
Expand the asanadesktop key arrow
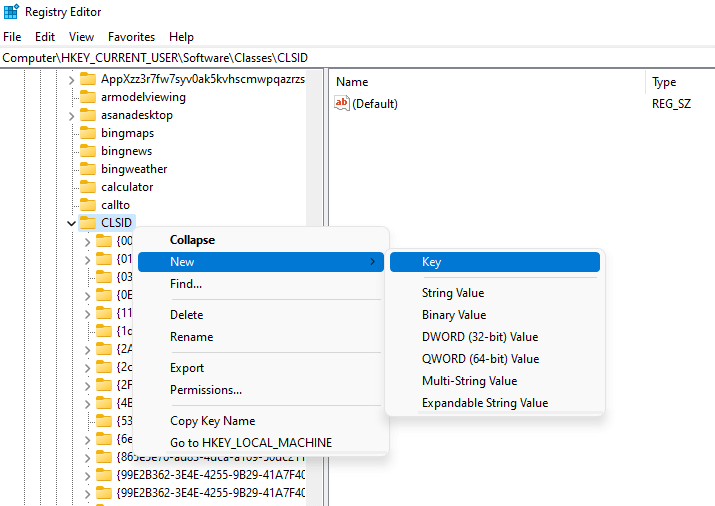point(71,115)
